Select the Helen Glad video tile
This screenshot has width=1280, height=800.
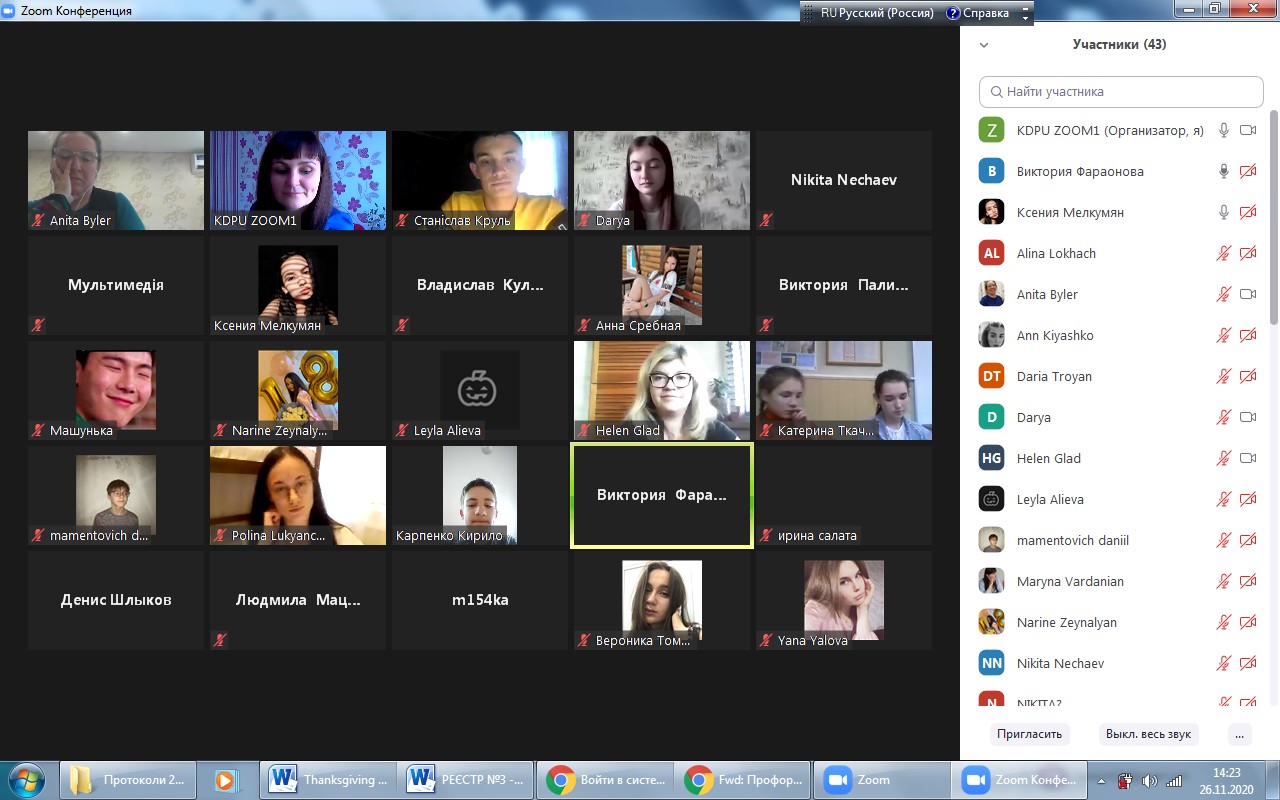point(661,390)
